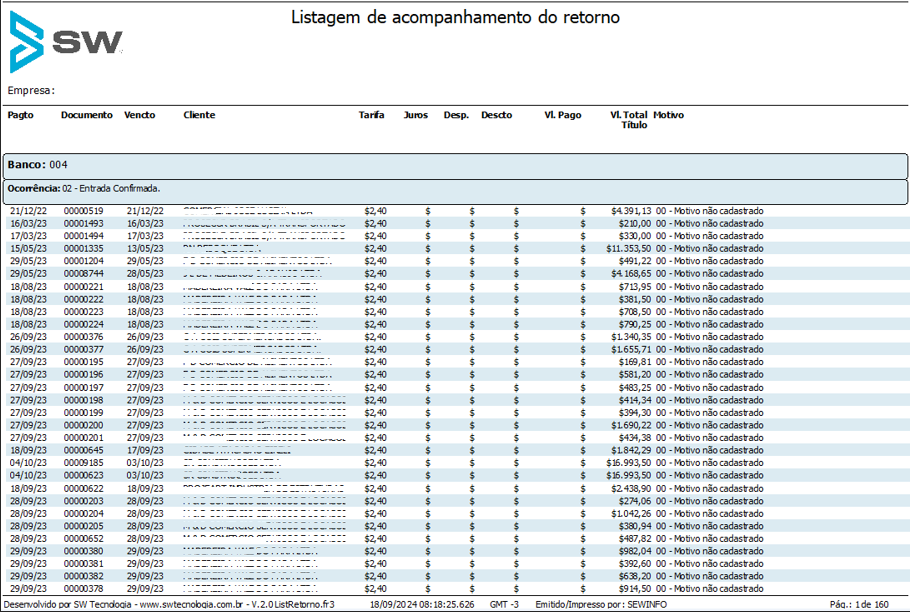This screenshot has height=612, width=910.
Task: Click document number 00000221
Action: (x=84, y=287)
